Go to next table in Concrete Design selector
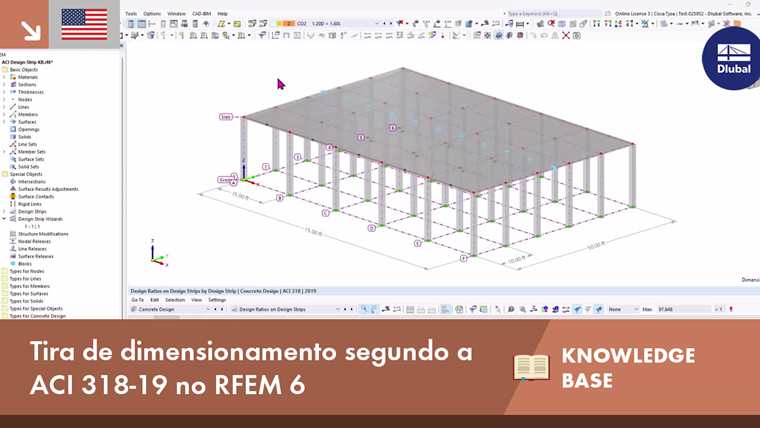 coord(222,309)
